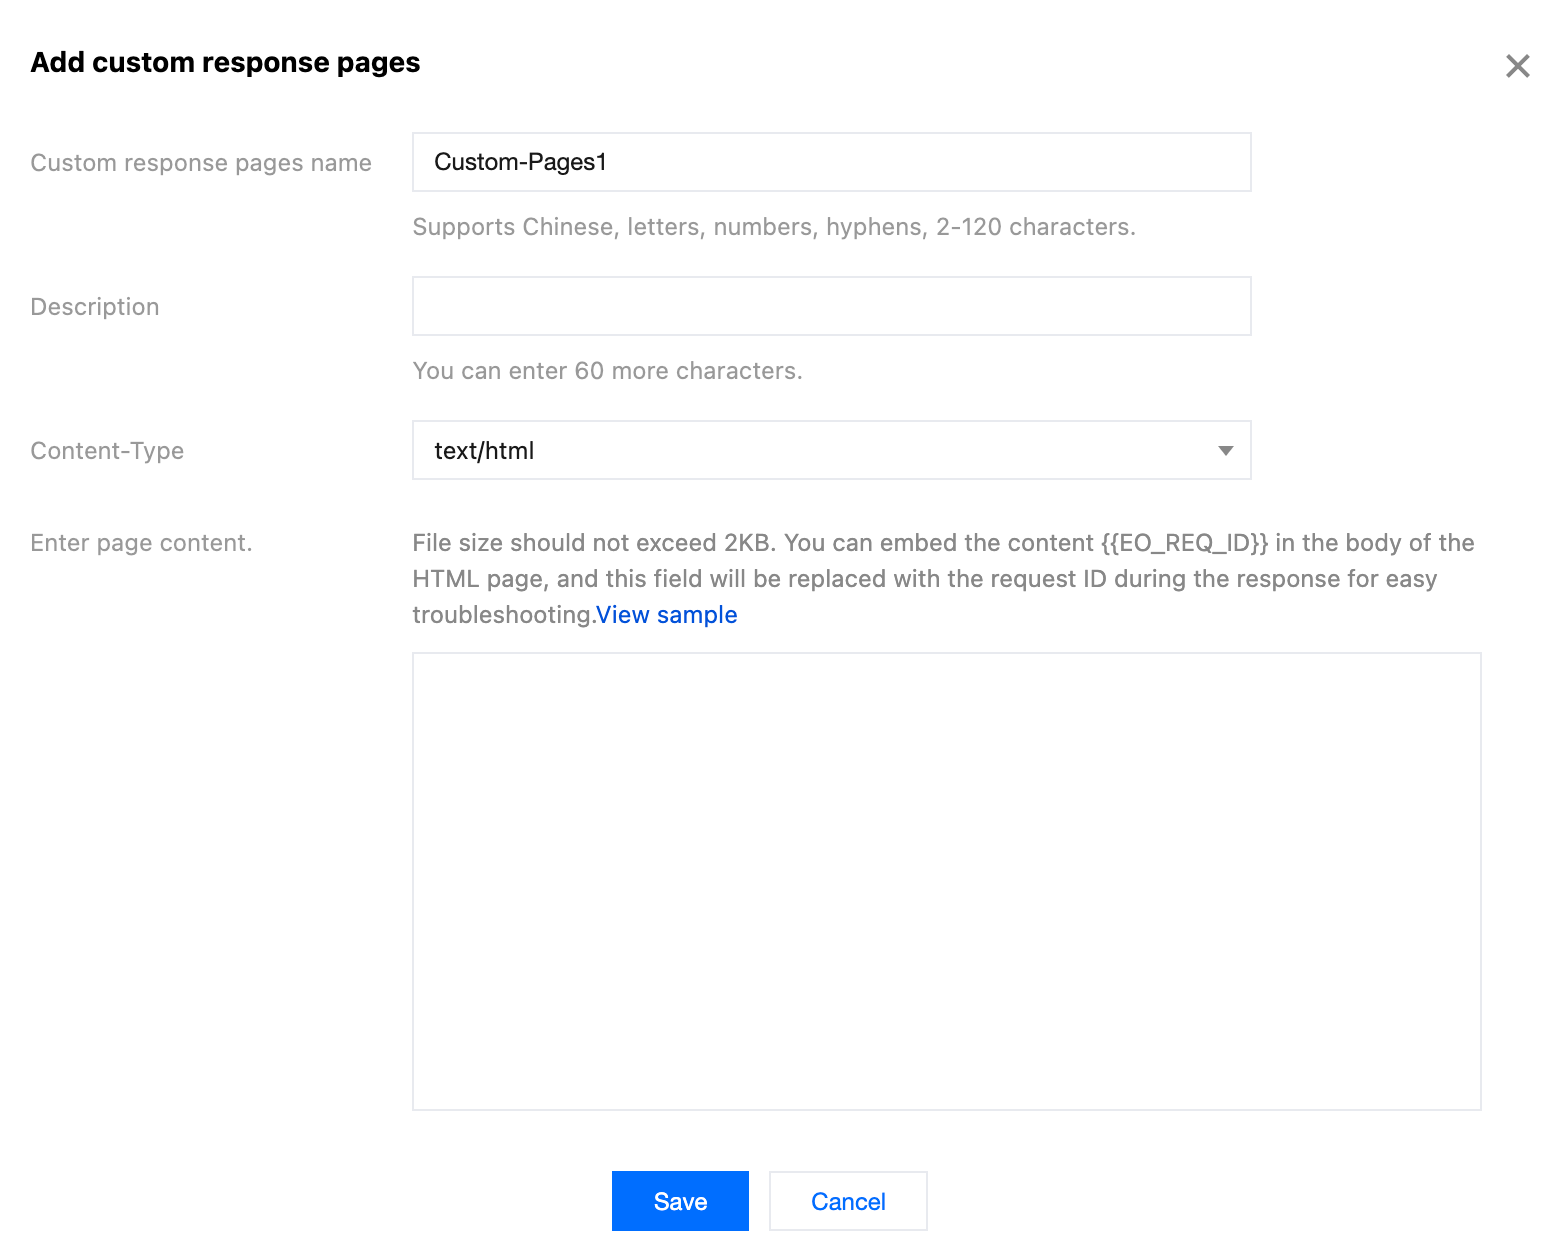The height and width of the screenshot is (1254, 1546).
Task: Click the Content-Type field label
Action: [107, 451]
